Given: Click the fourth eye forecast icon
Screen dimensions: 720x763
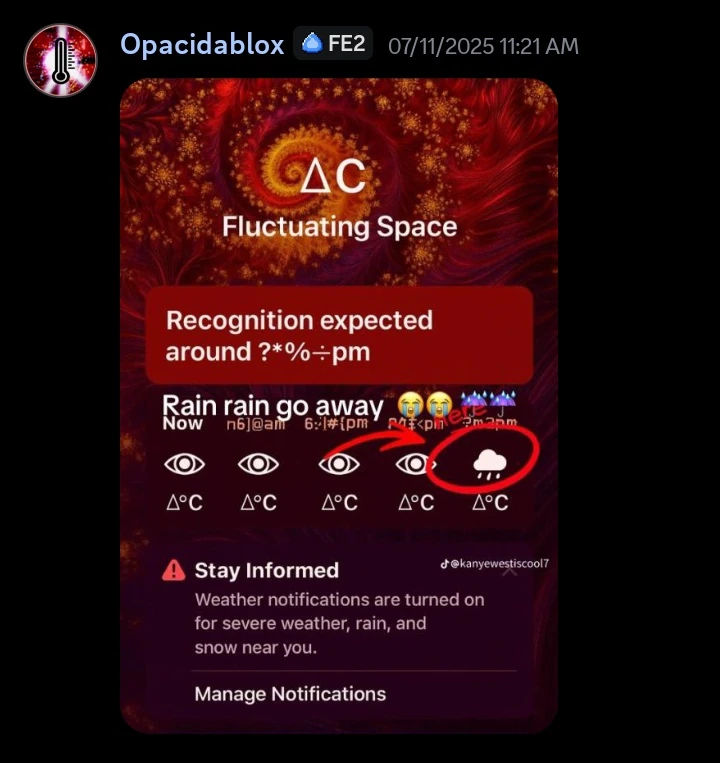Looking at the screenshot, I should coord(414,464).
